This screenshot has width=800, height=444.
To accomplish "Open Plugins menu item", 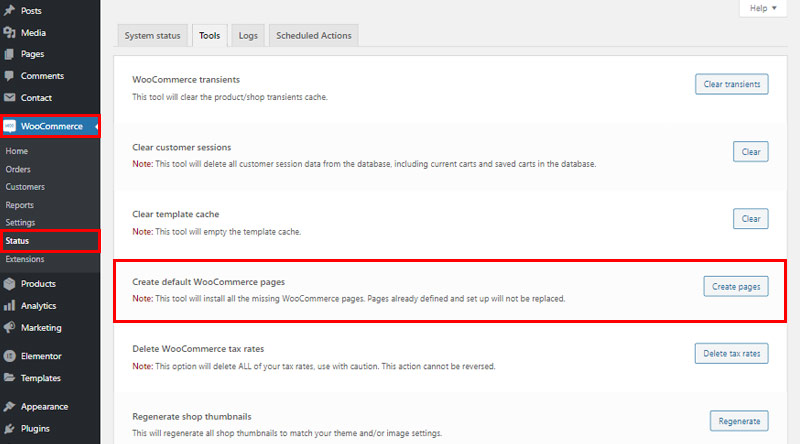I will pos(35,429).
